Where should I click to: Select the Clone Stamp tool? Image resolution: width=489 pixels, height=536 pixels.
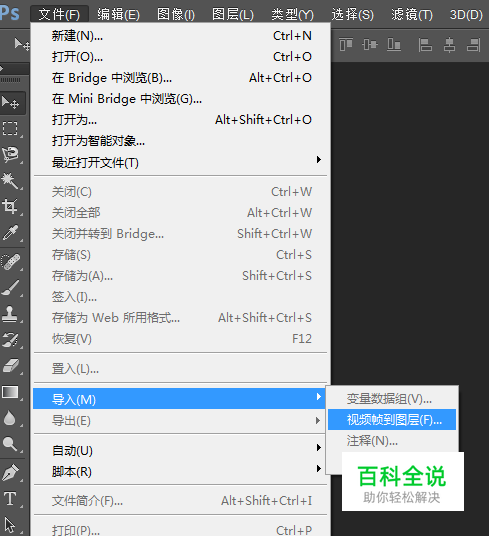point(10,314)
